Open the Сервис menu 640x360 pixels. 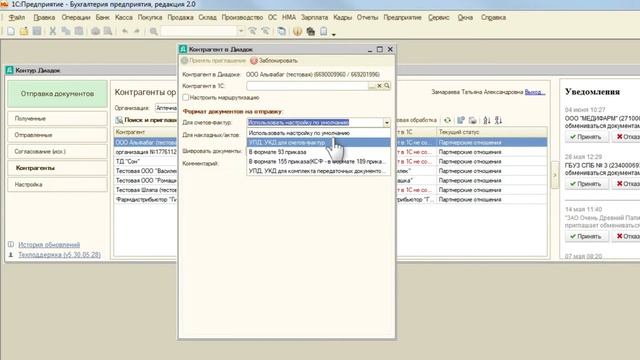click(438, 18)
